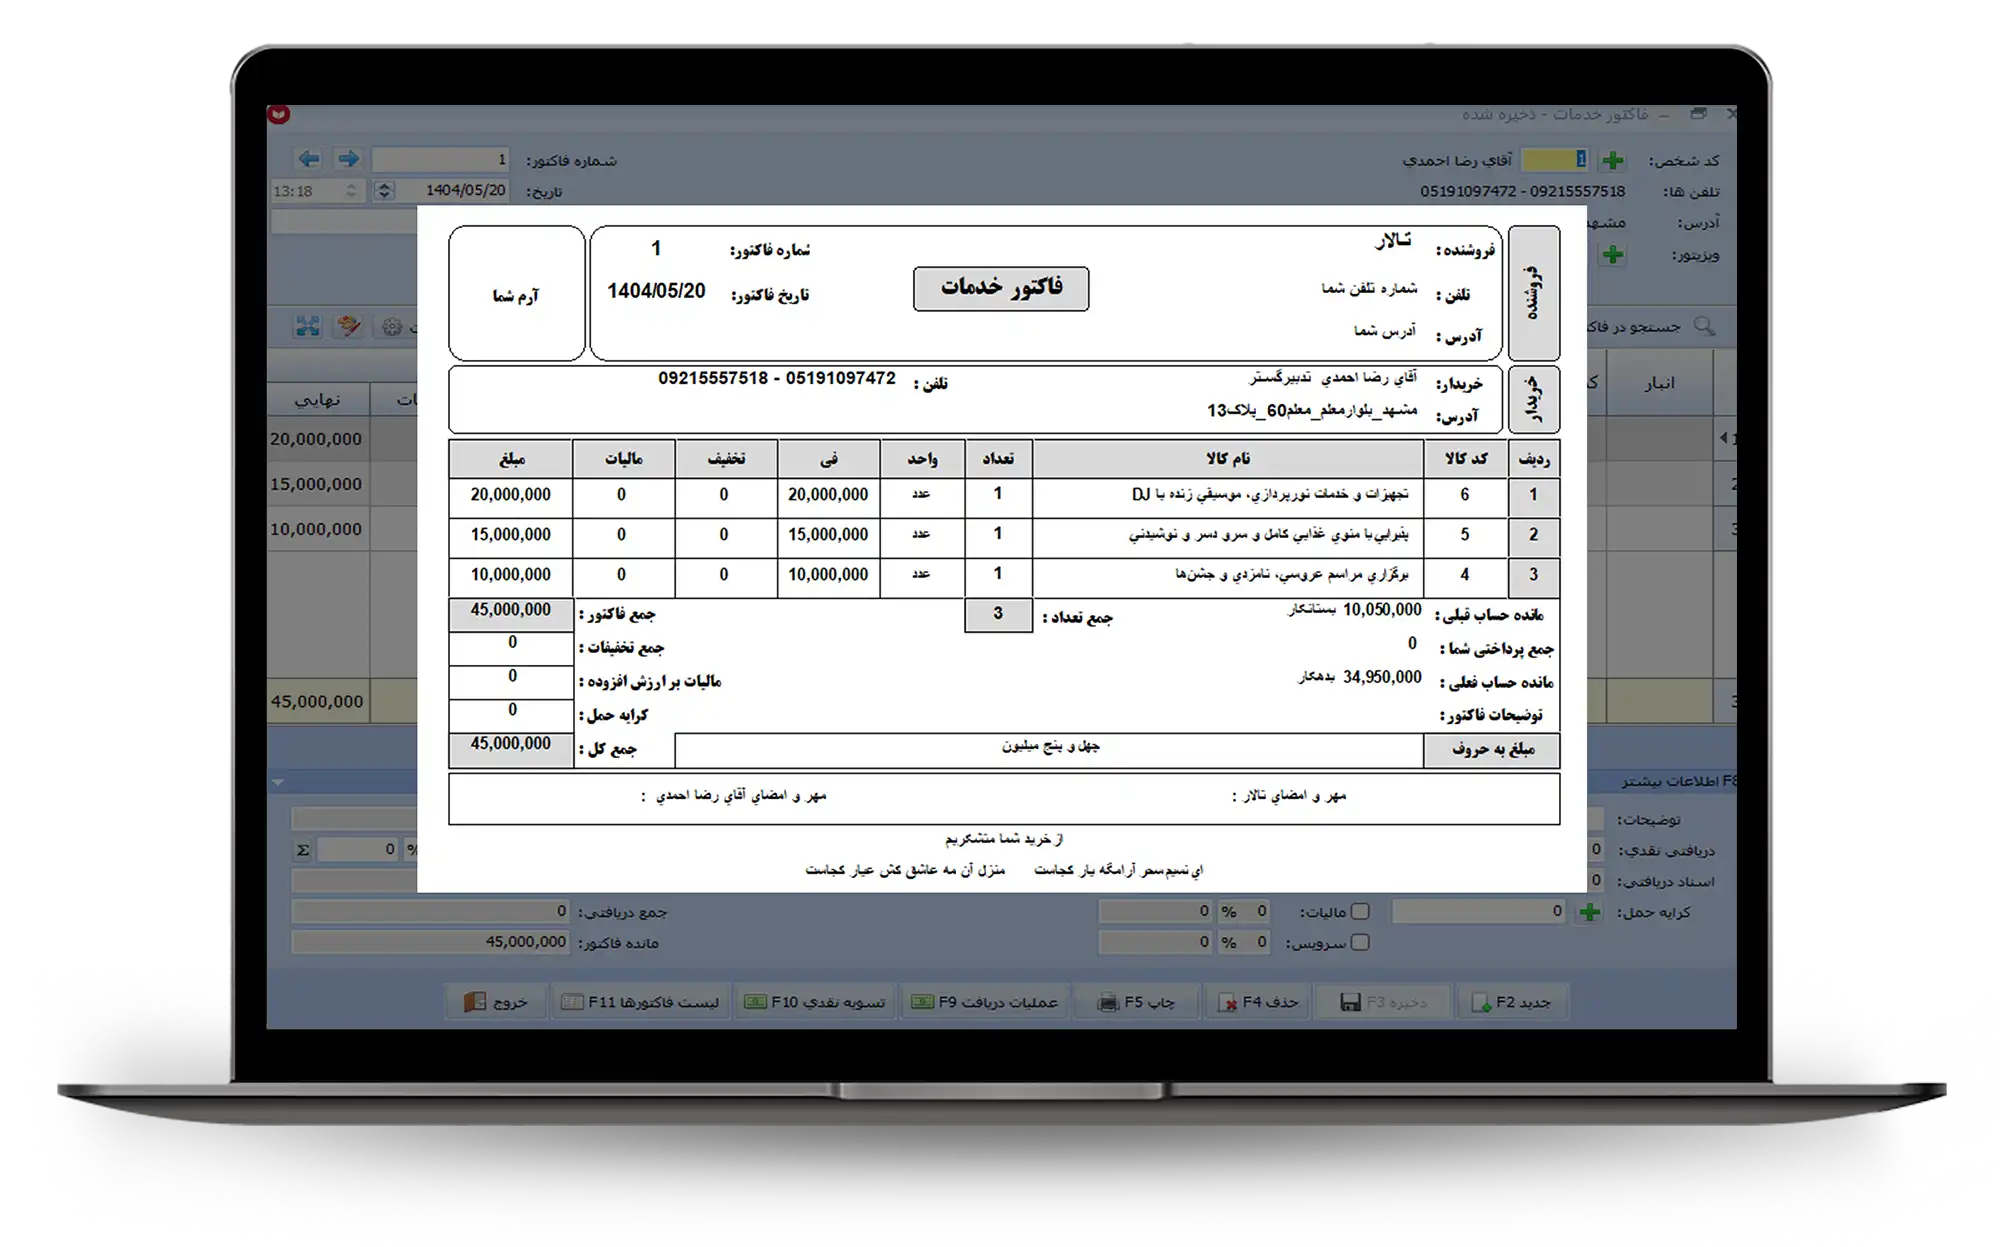Click the green plus beside کرایه حمل
Screen dimensions: 2000x1247
1589,912
